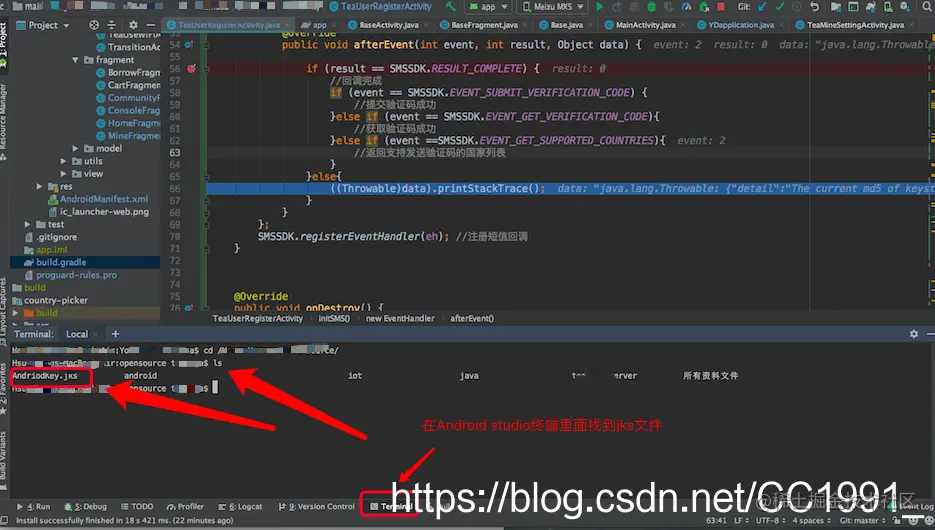Select the Local terminal tab
The height and width of the screenshot is (530, 935).
pyautogui.click(x=77, y=334)
